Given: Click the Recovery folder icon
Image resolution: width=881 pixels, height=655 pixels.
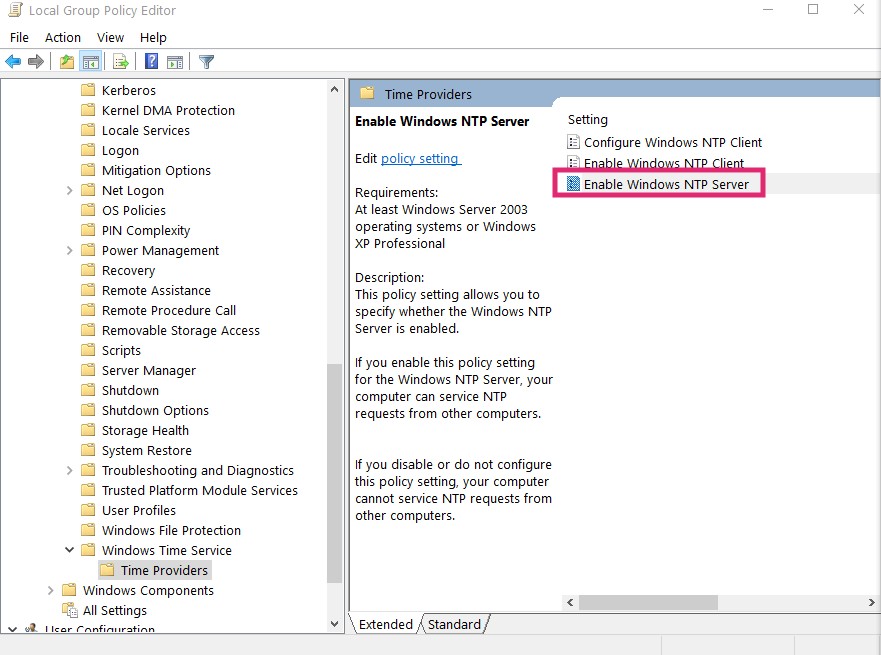Looking at the screenshot, I should click(88, 270).
